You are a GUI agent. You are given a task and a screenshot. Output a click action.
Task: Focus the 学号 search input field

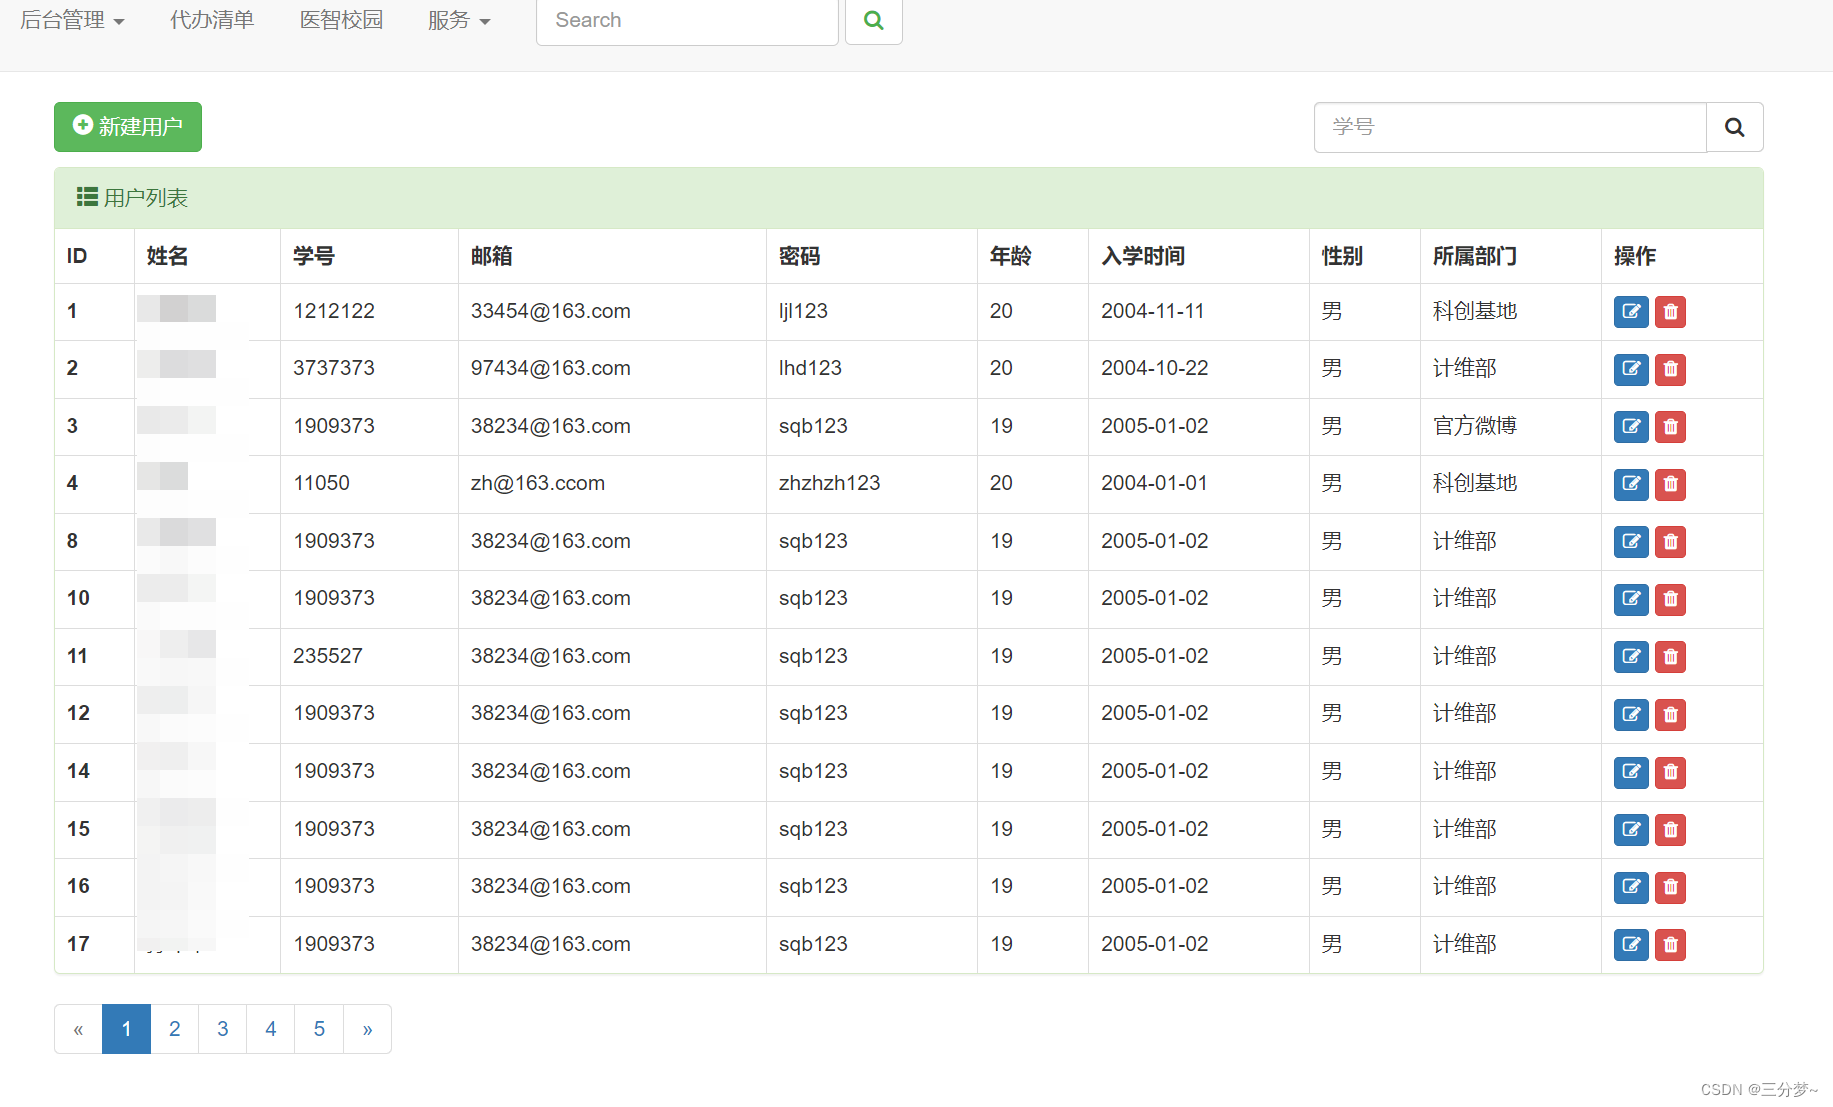pyautogui.click(x=1509, y=128)
